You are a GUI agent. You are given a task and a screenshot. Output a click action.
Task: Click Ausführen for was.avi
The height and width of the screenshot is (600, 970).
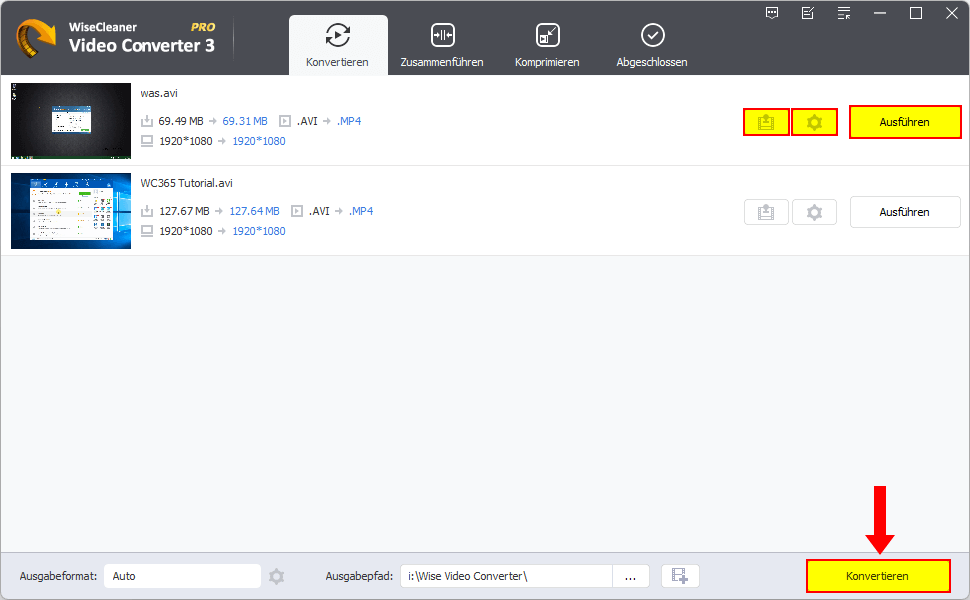(x=905, y=122)
